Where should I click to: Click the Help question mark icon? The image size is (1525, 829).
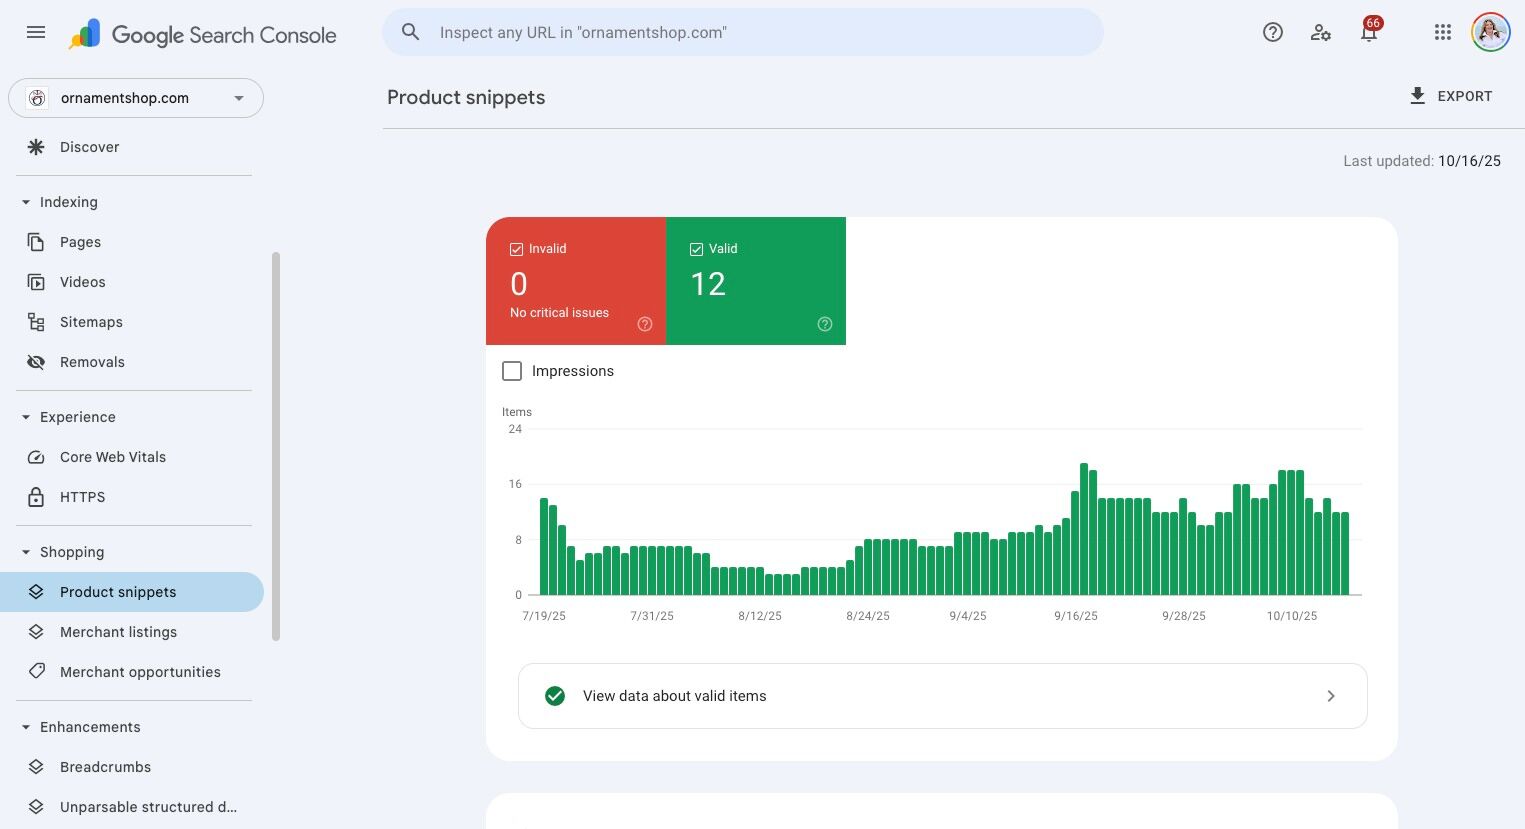coord(1272,32)
